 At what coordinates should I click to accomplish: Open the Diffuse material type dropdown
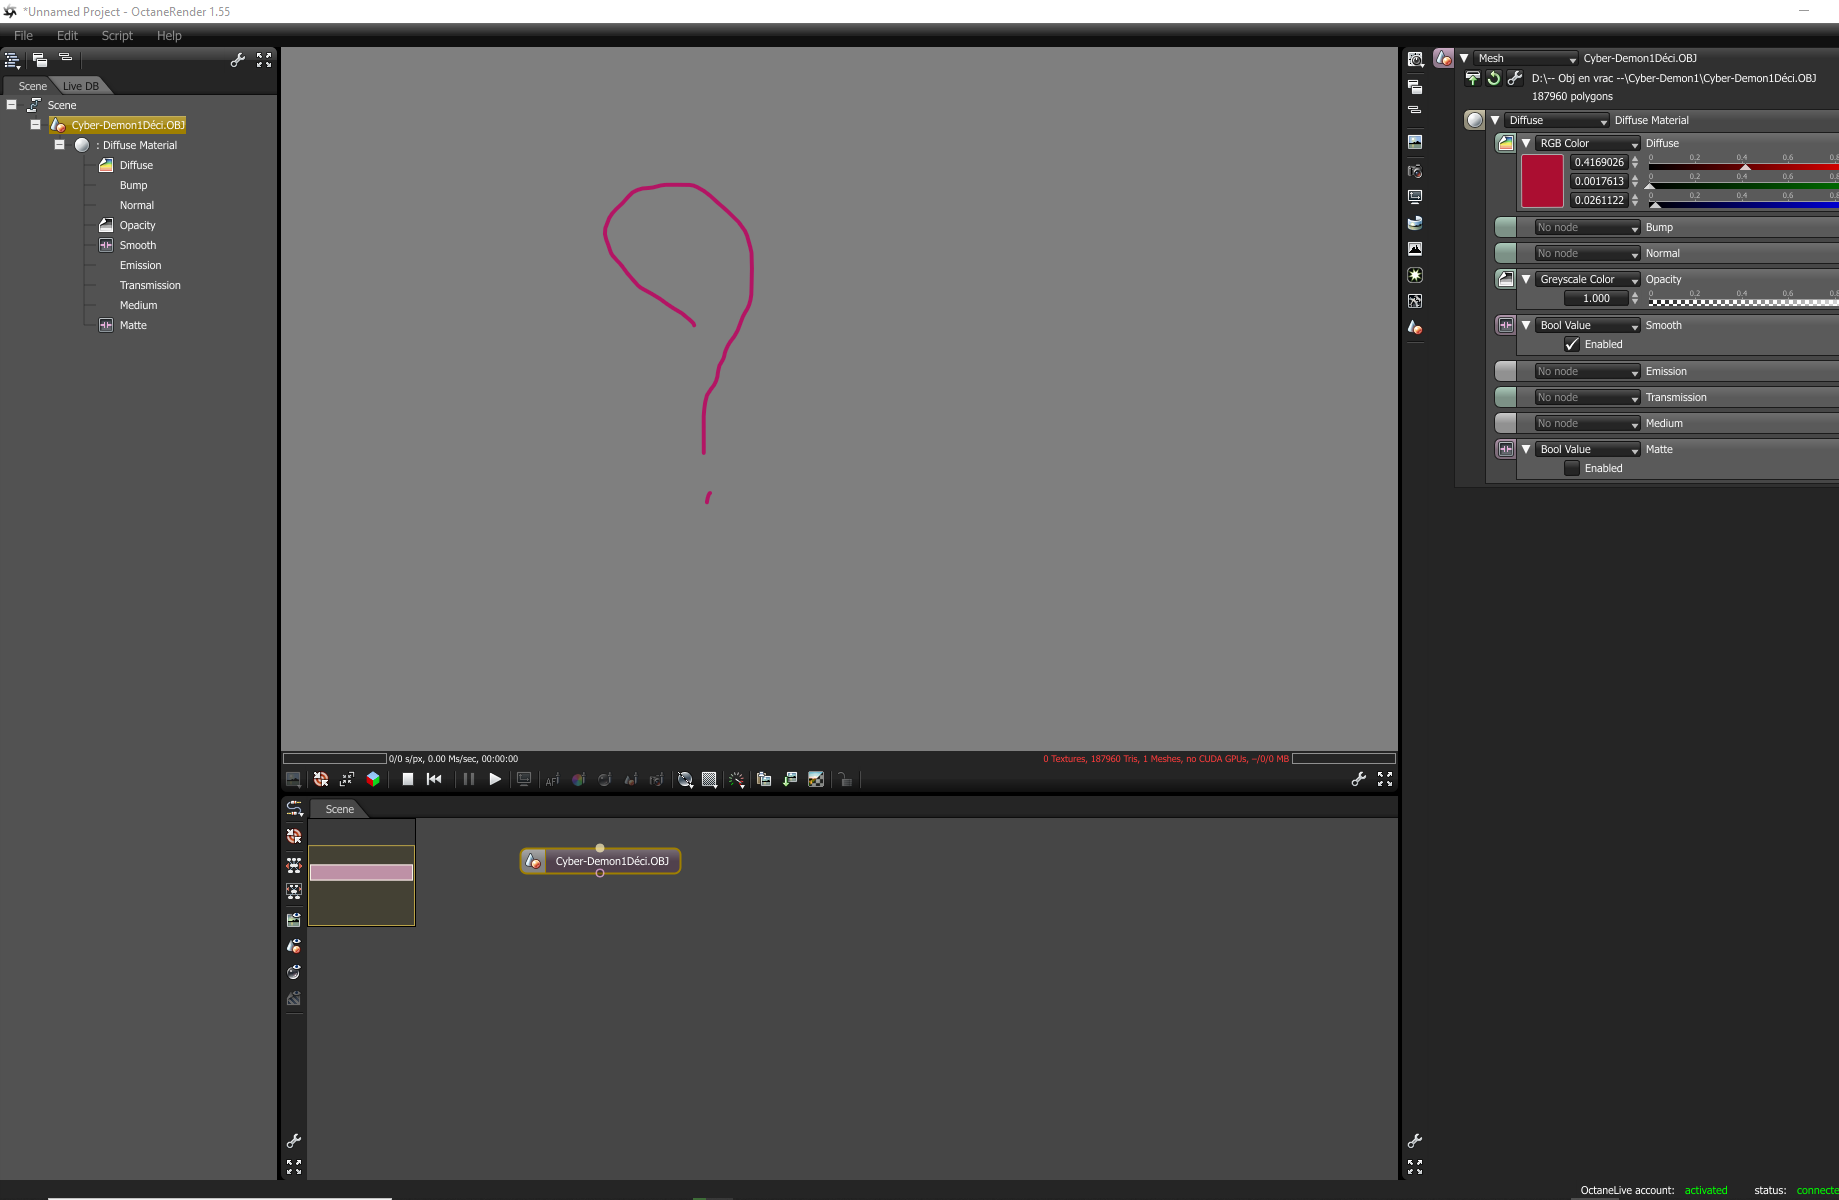tap(1557, 121)
